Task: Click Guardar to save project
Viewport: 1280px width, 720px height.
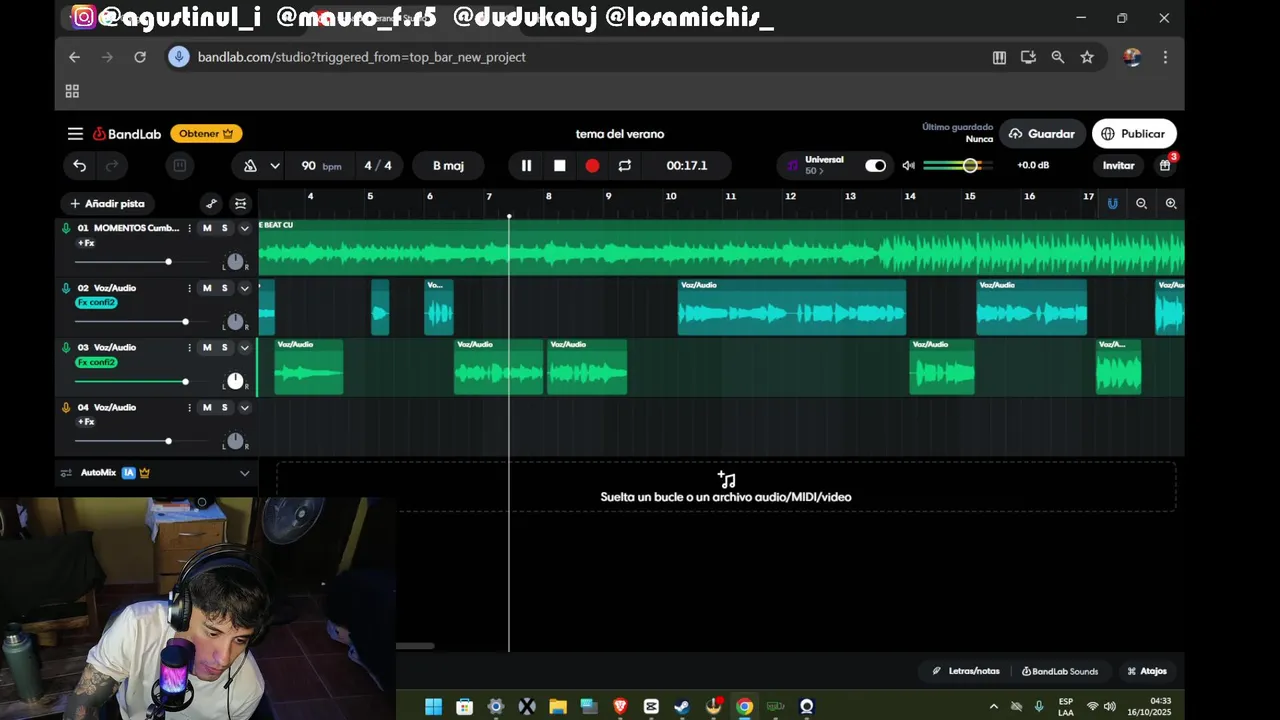Action: click(1042, 134)
